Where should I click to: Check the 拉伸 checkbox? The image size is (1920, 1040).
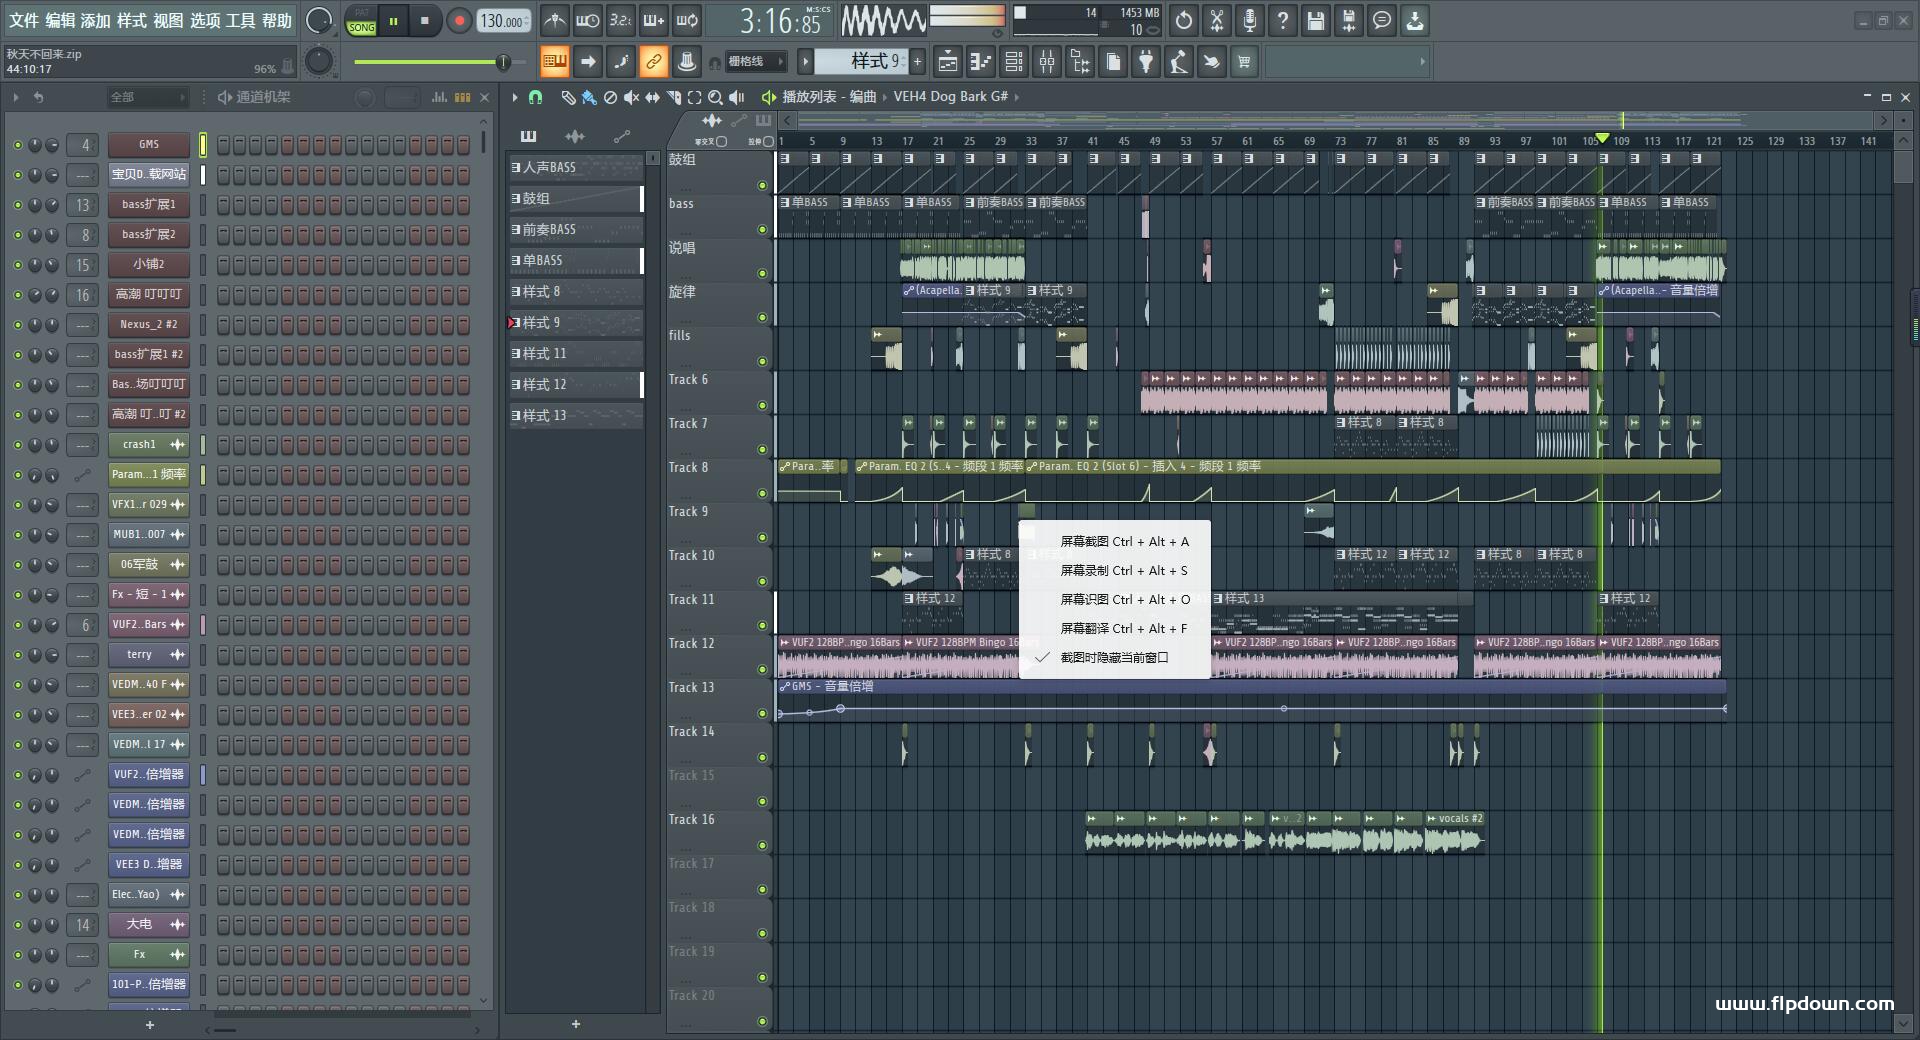[768, 142]
